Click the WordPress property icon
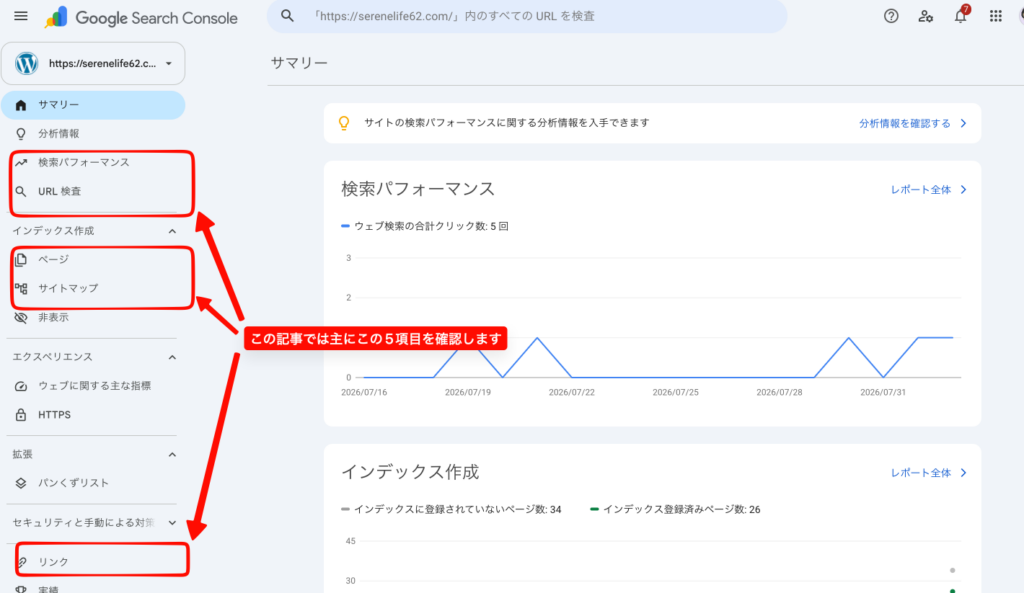The width and height of the screenshot is (1024, 593). coord(27,63)
